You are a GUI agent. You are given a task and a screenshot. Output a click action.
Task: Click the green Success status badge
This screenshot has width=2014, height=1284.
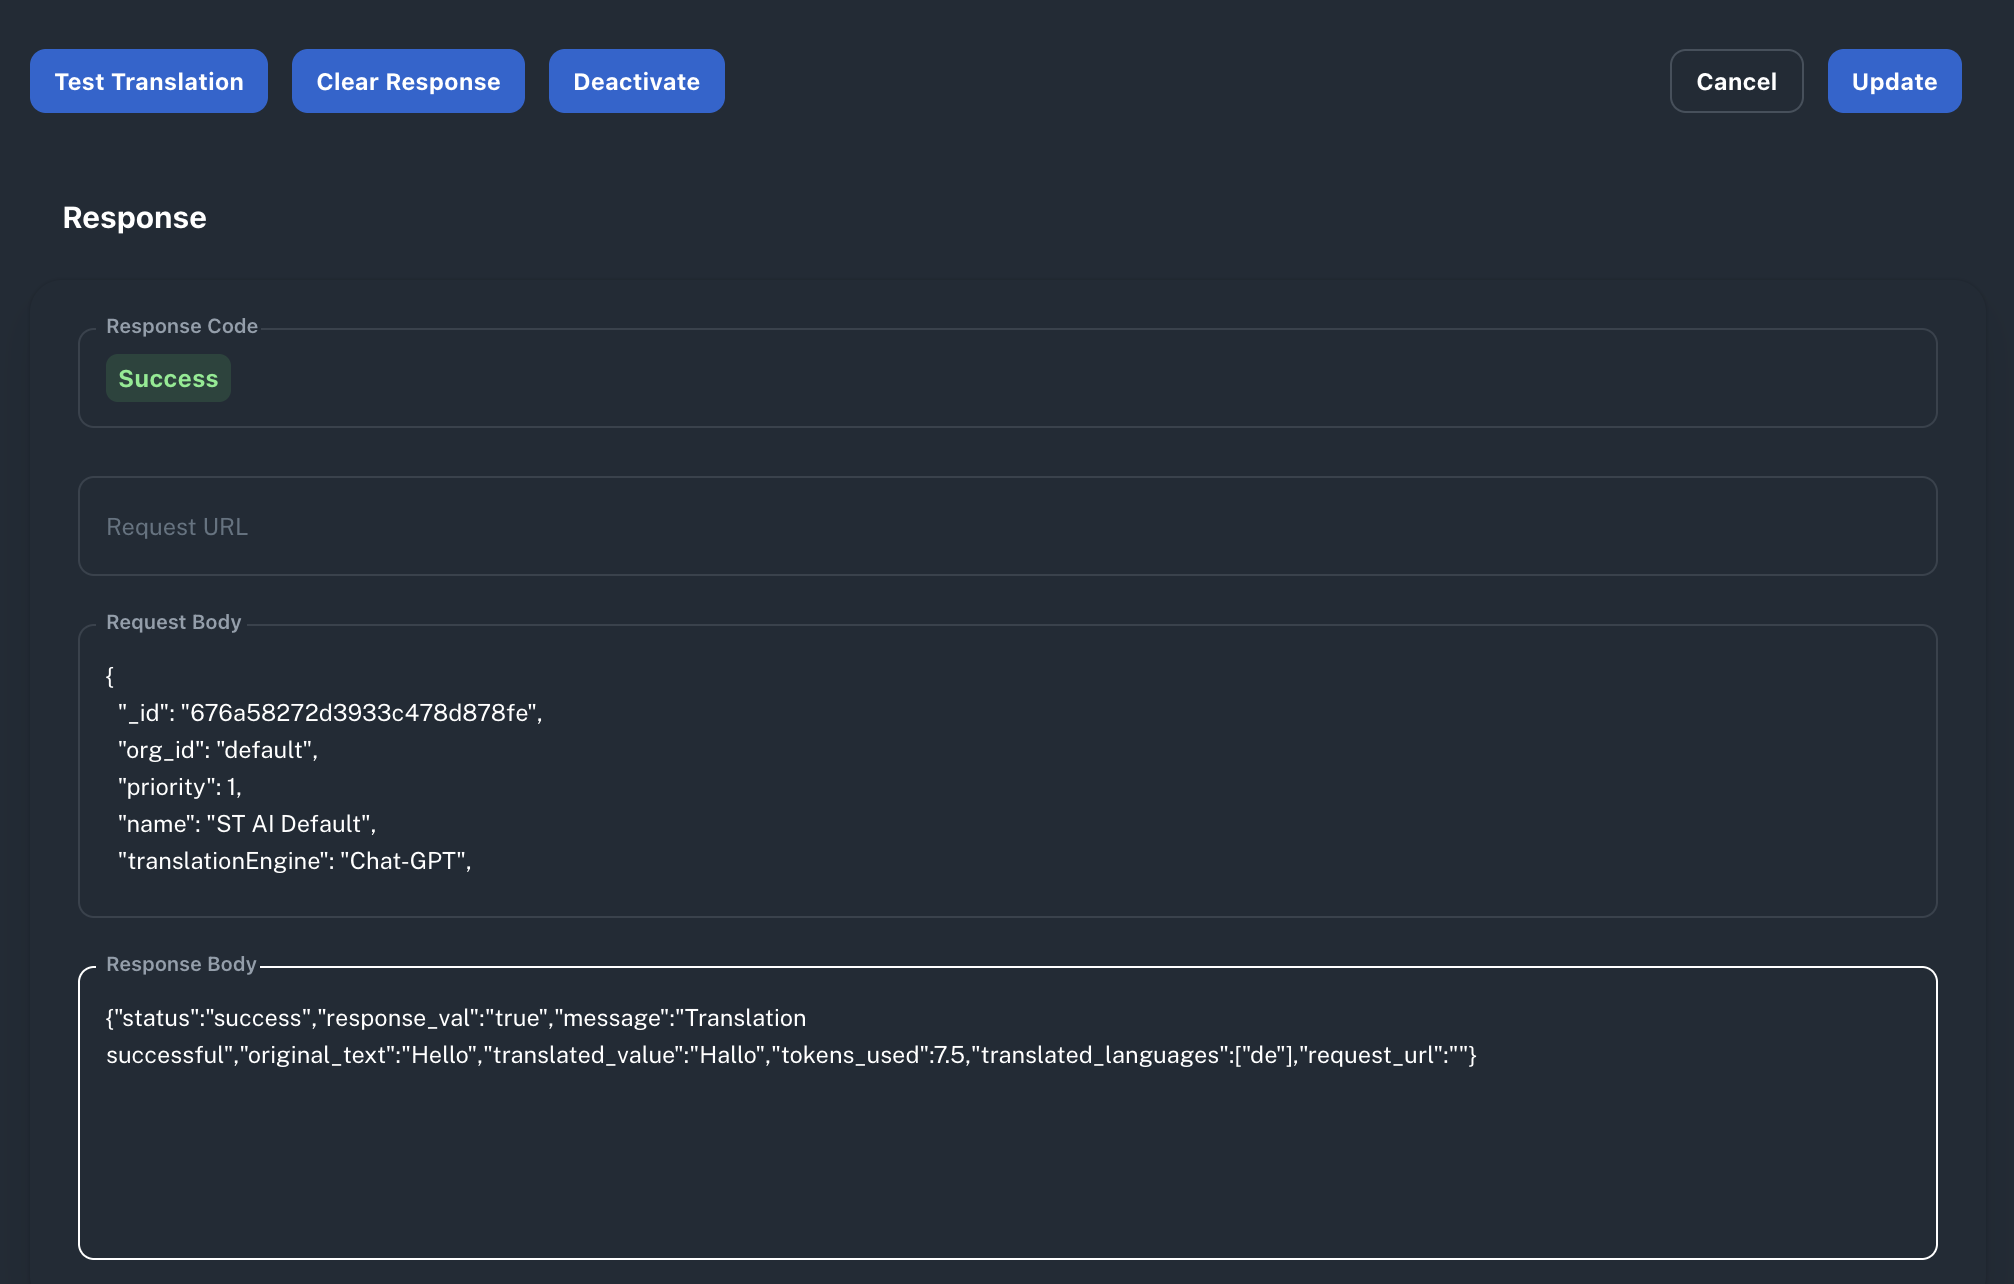168,378
